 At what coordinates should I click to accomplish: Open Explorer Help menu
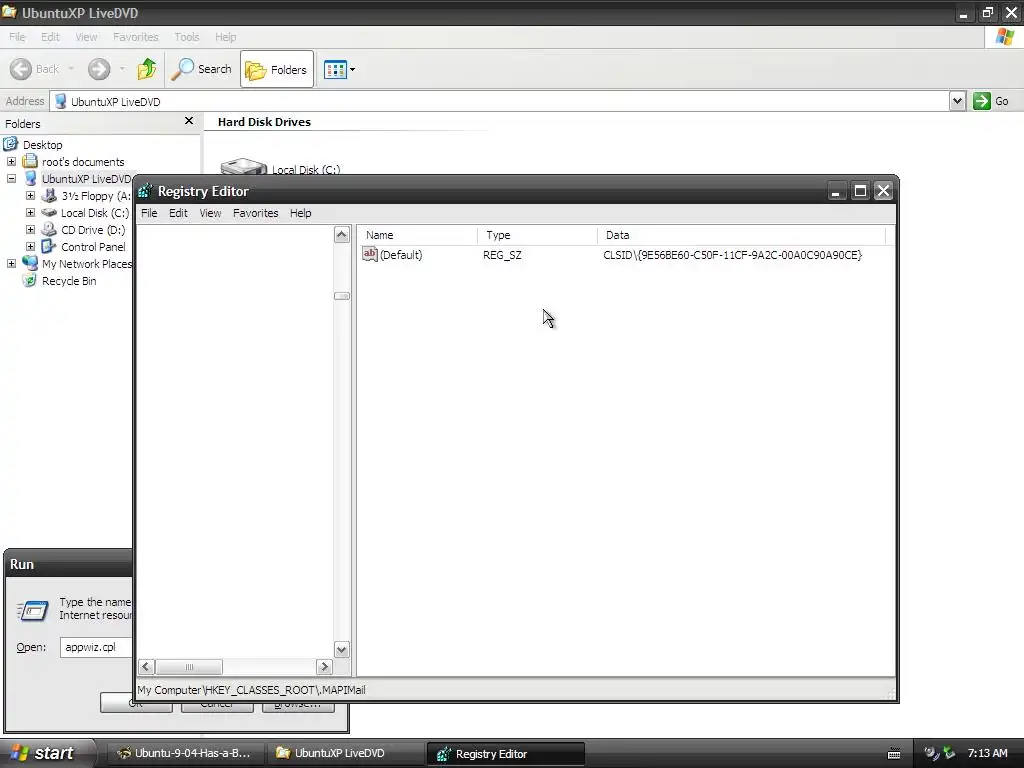tap(225, 37)
